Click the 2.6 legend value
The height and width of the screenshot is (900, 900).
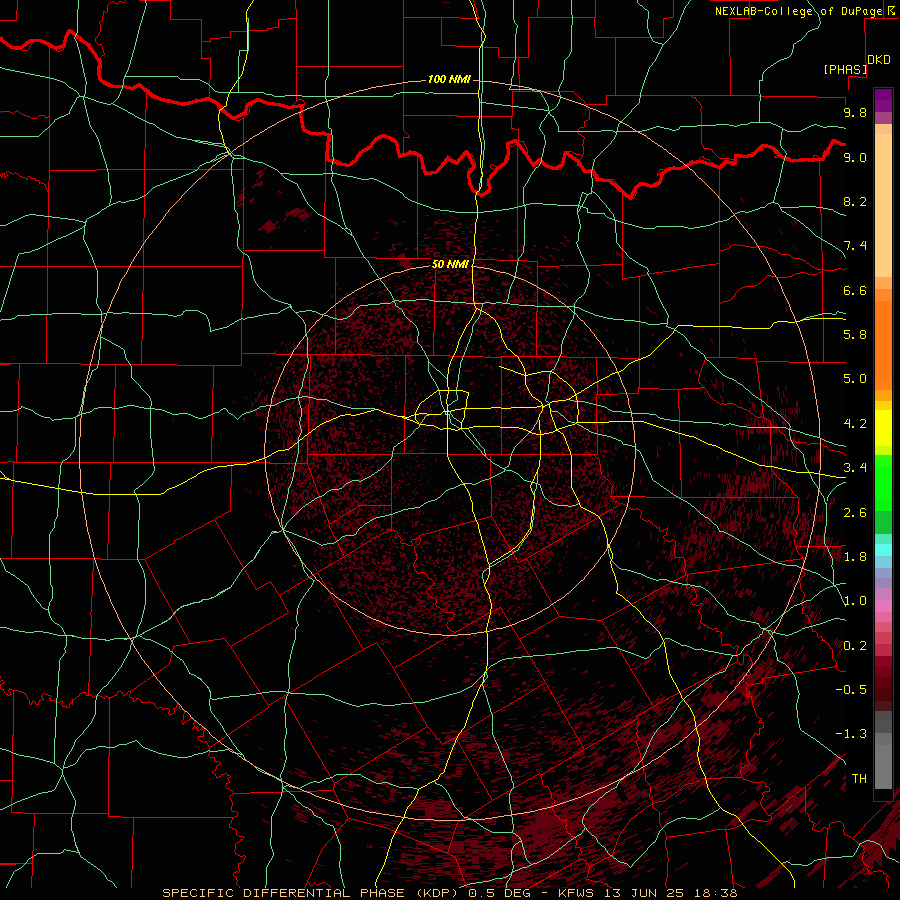point(855,513)
